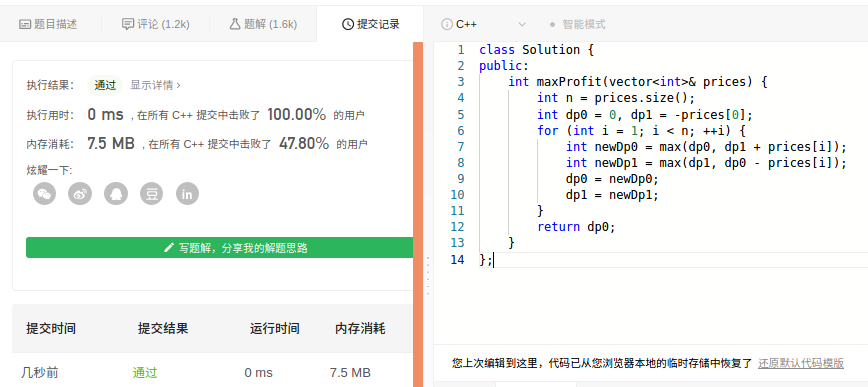Click line 5 dp0 dp1 initialization
Screen dimensions: 868x387
645,115
